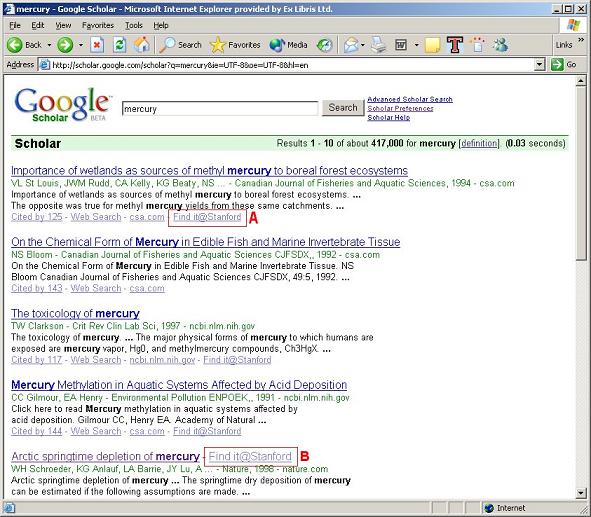Expand the Links bar chevron
This screenshot has width=591, height=517.
tap(581, 40)
